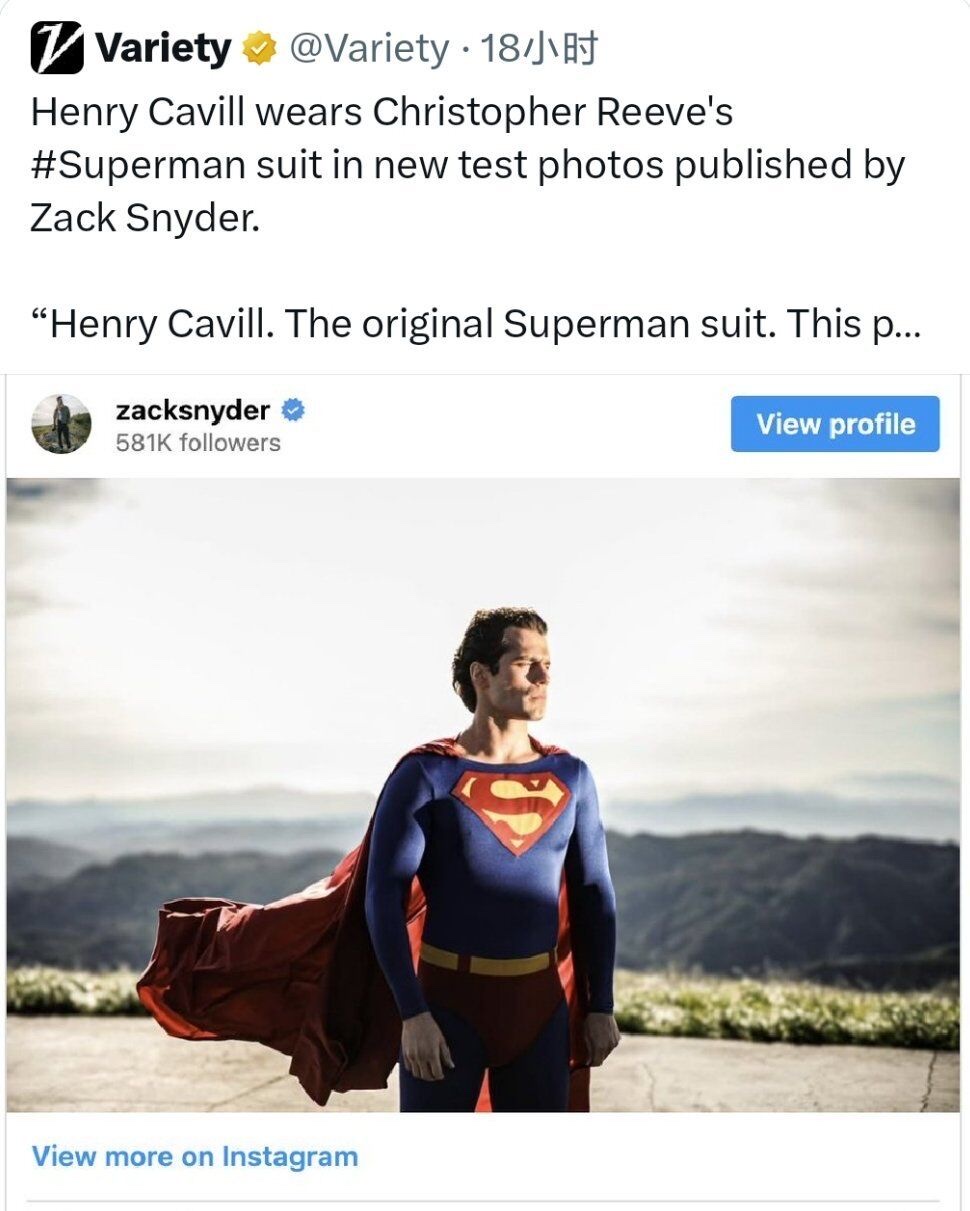970x1211 pixels.
Task: Click View more on Instagram
Action: [195, 1157]
